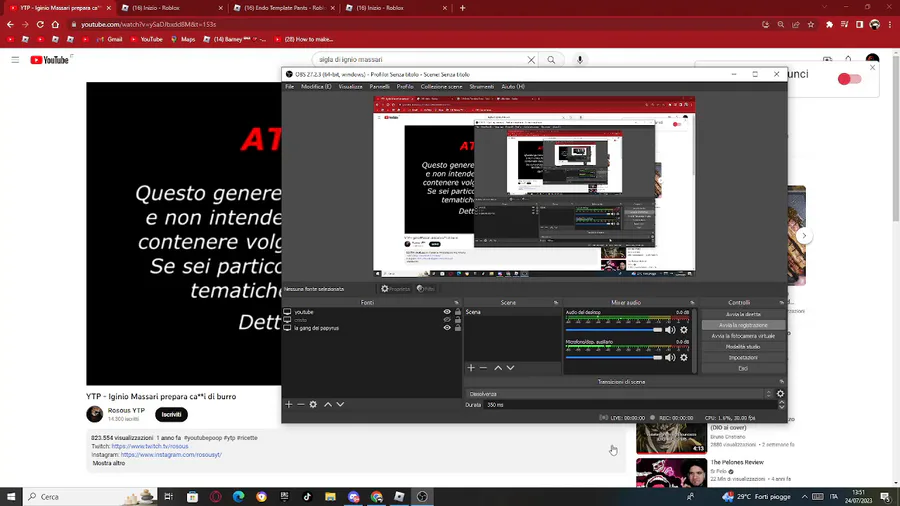Move source down in the Fonti list
900x506 pixels.
click(340, 404)
